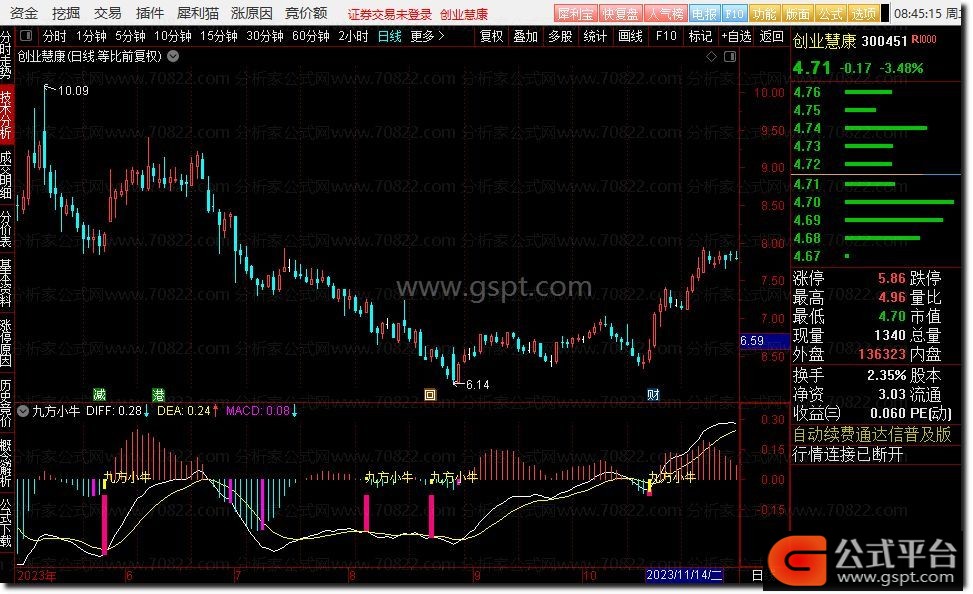Click the 快复盘 button

pyautogui.click(x=620, y=14)
